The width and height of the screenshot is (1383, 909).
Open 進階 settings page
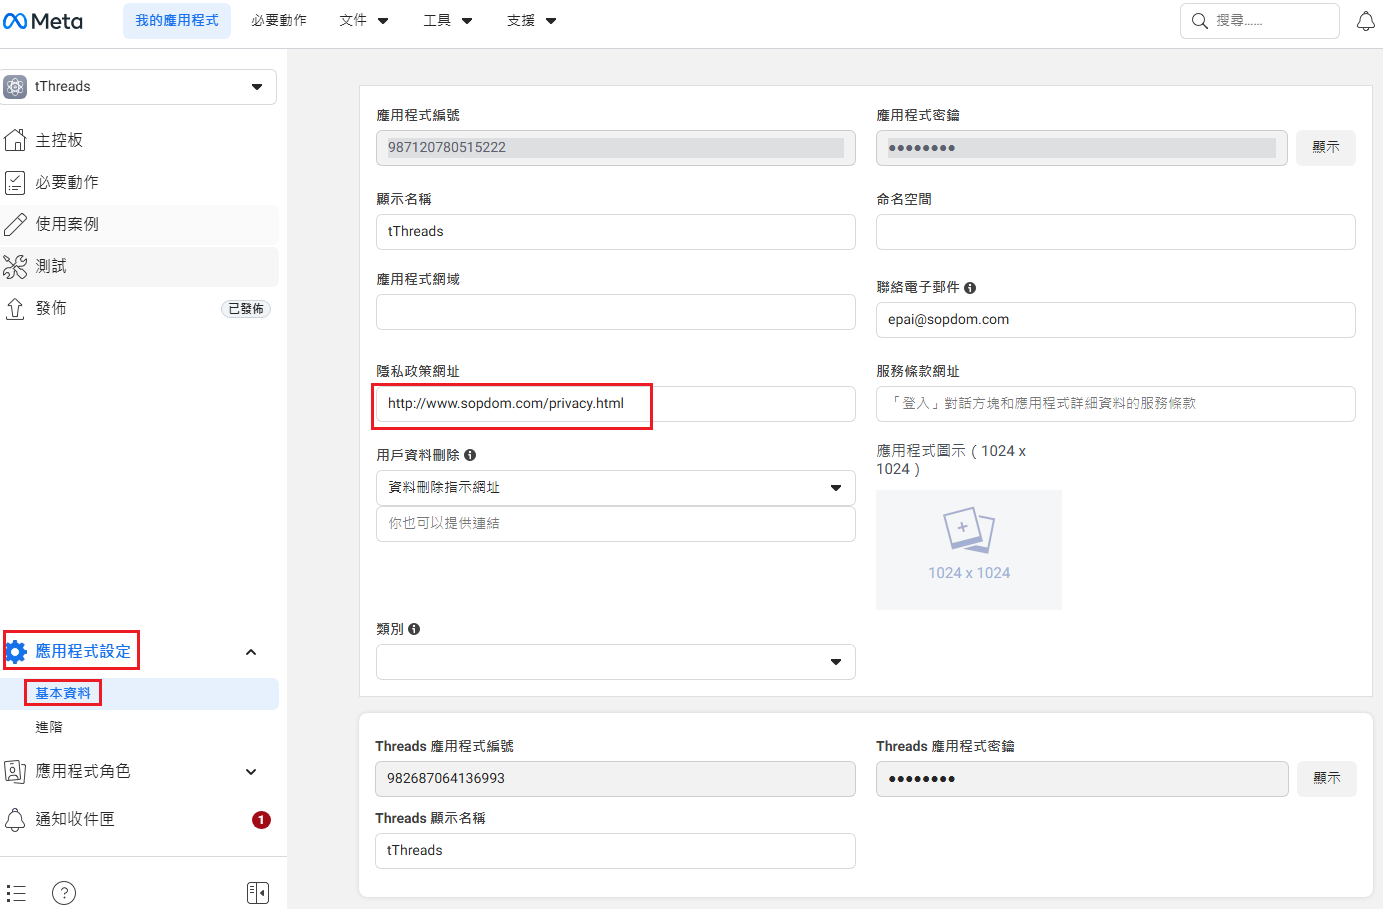(49, 727)
